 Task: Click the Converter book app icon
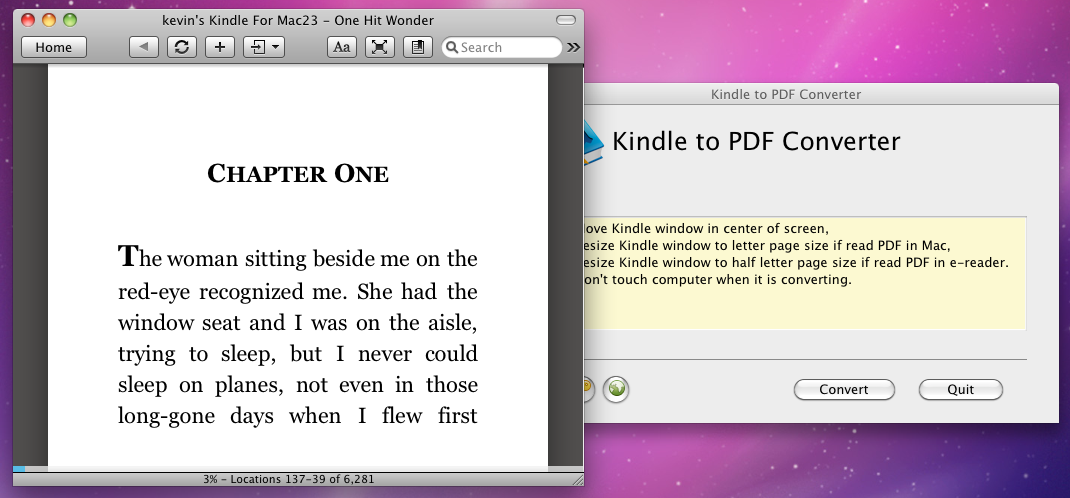[593, 142]
